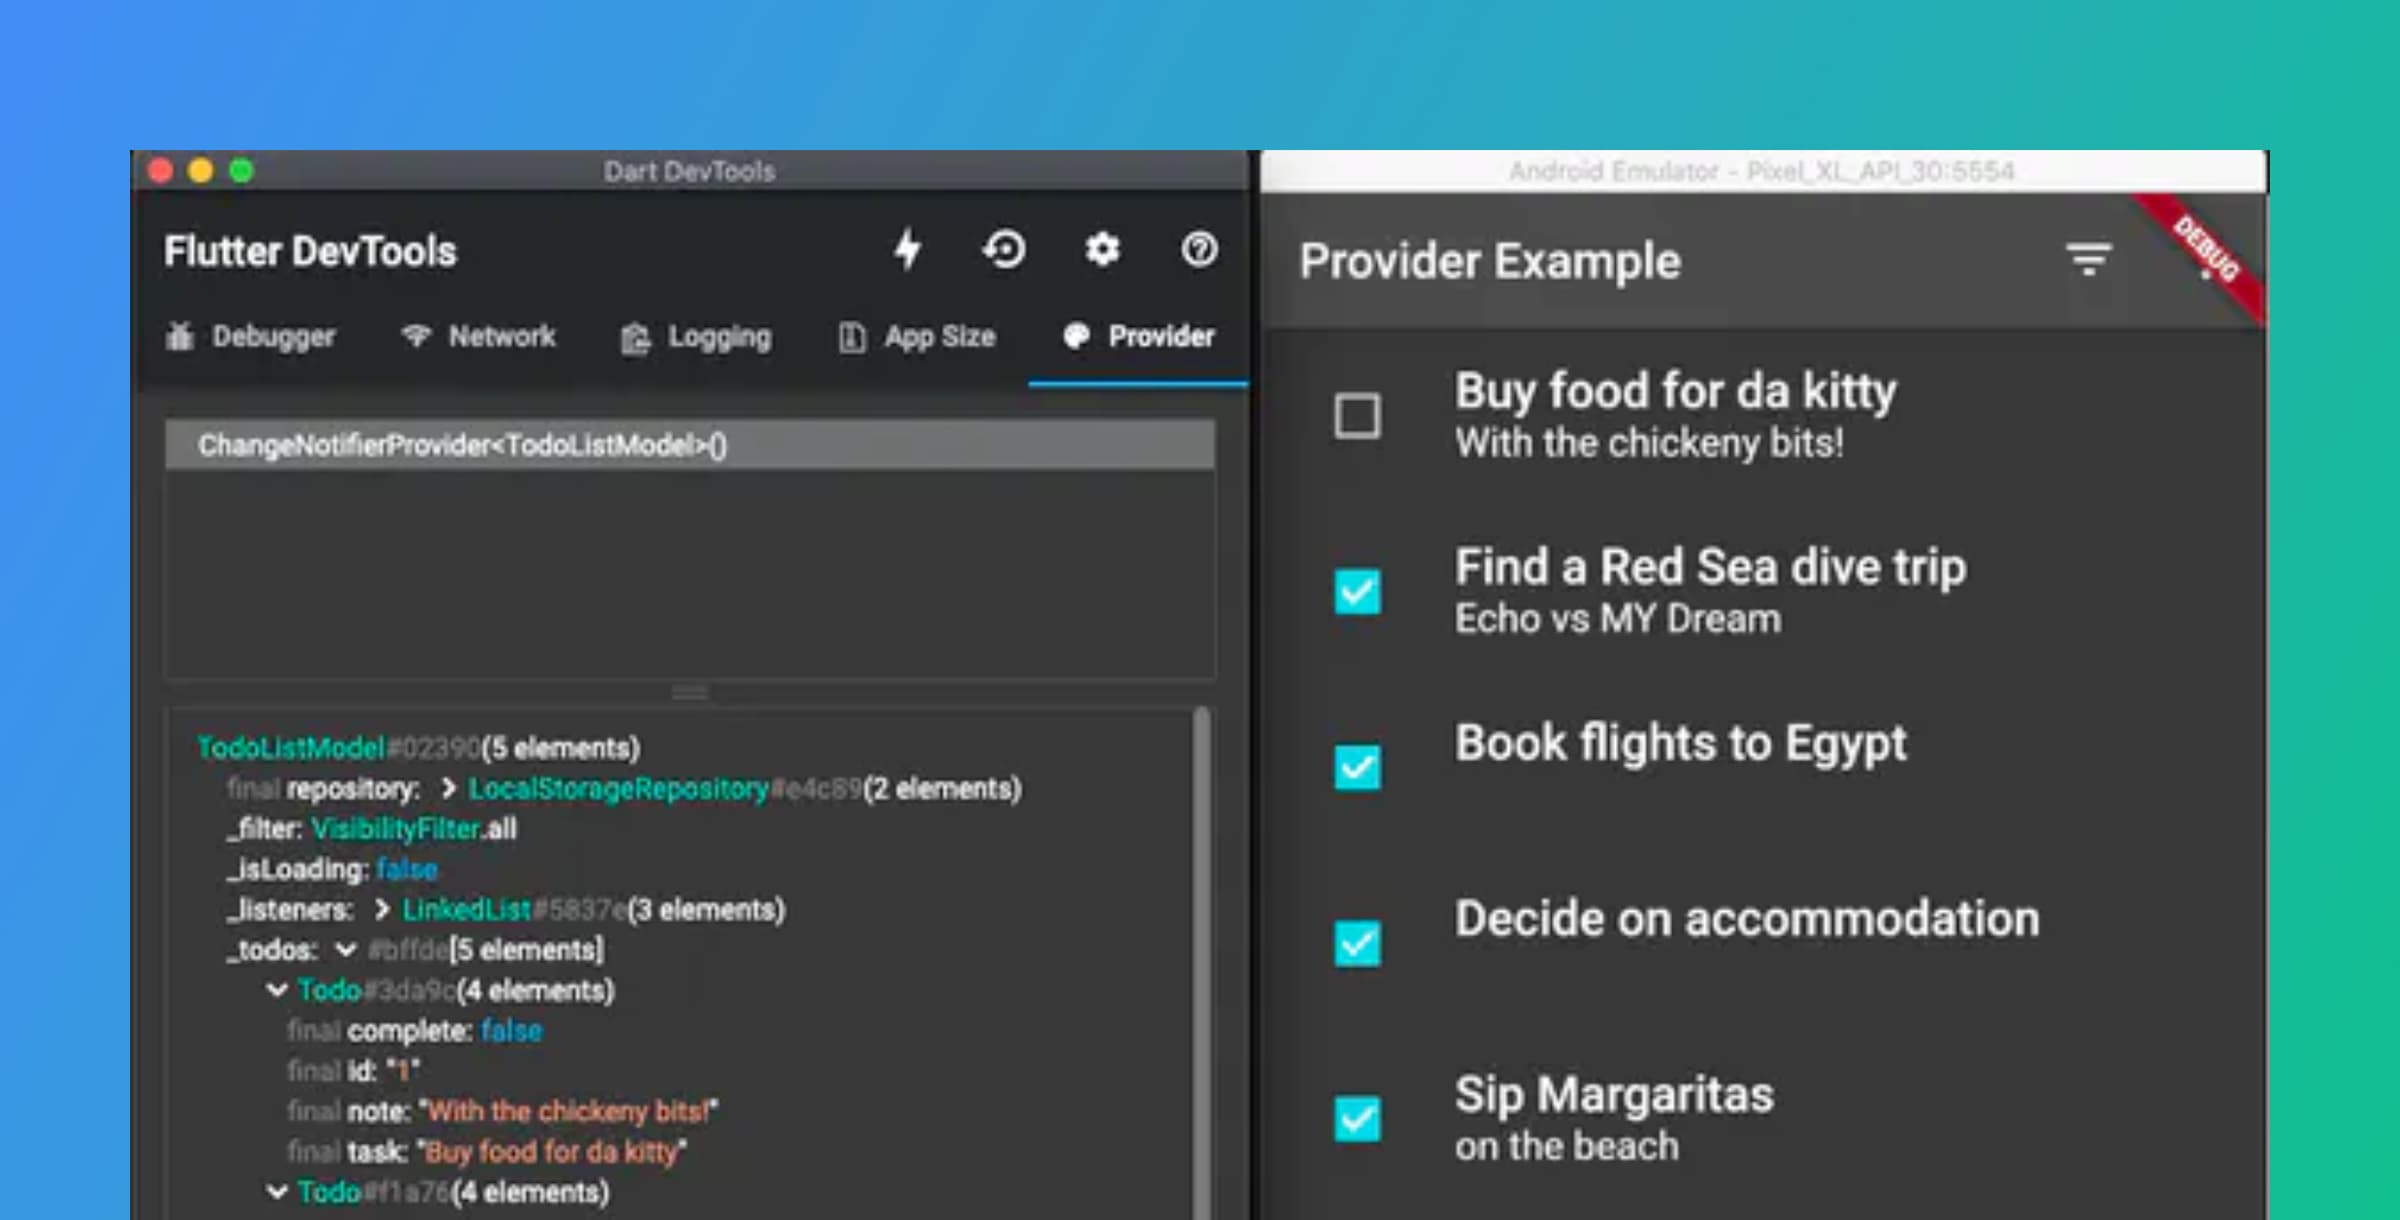This screenshot has height=1220, width=2400.
Task: Minimize Dart DevTools with yellow button
Action: click(201, 171)
